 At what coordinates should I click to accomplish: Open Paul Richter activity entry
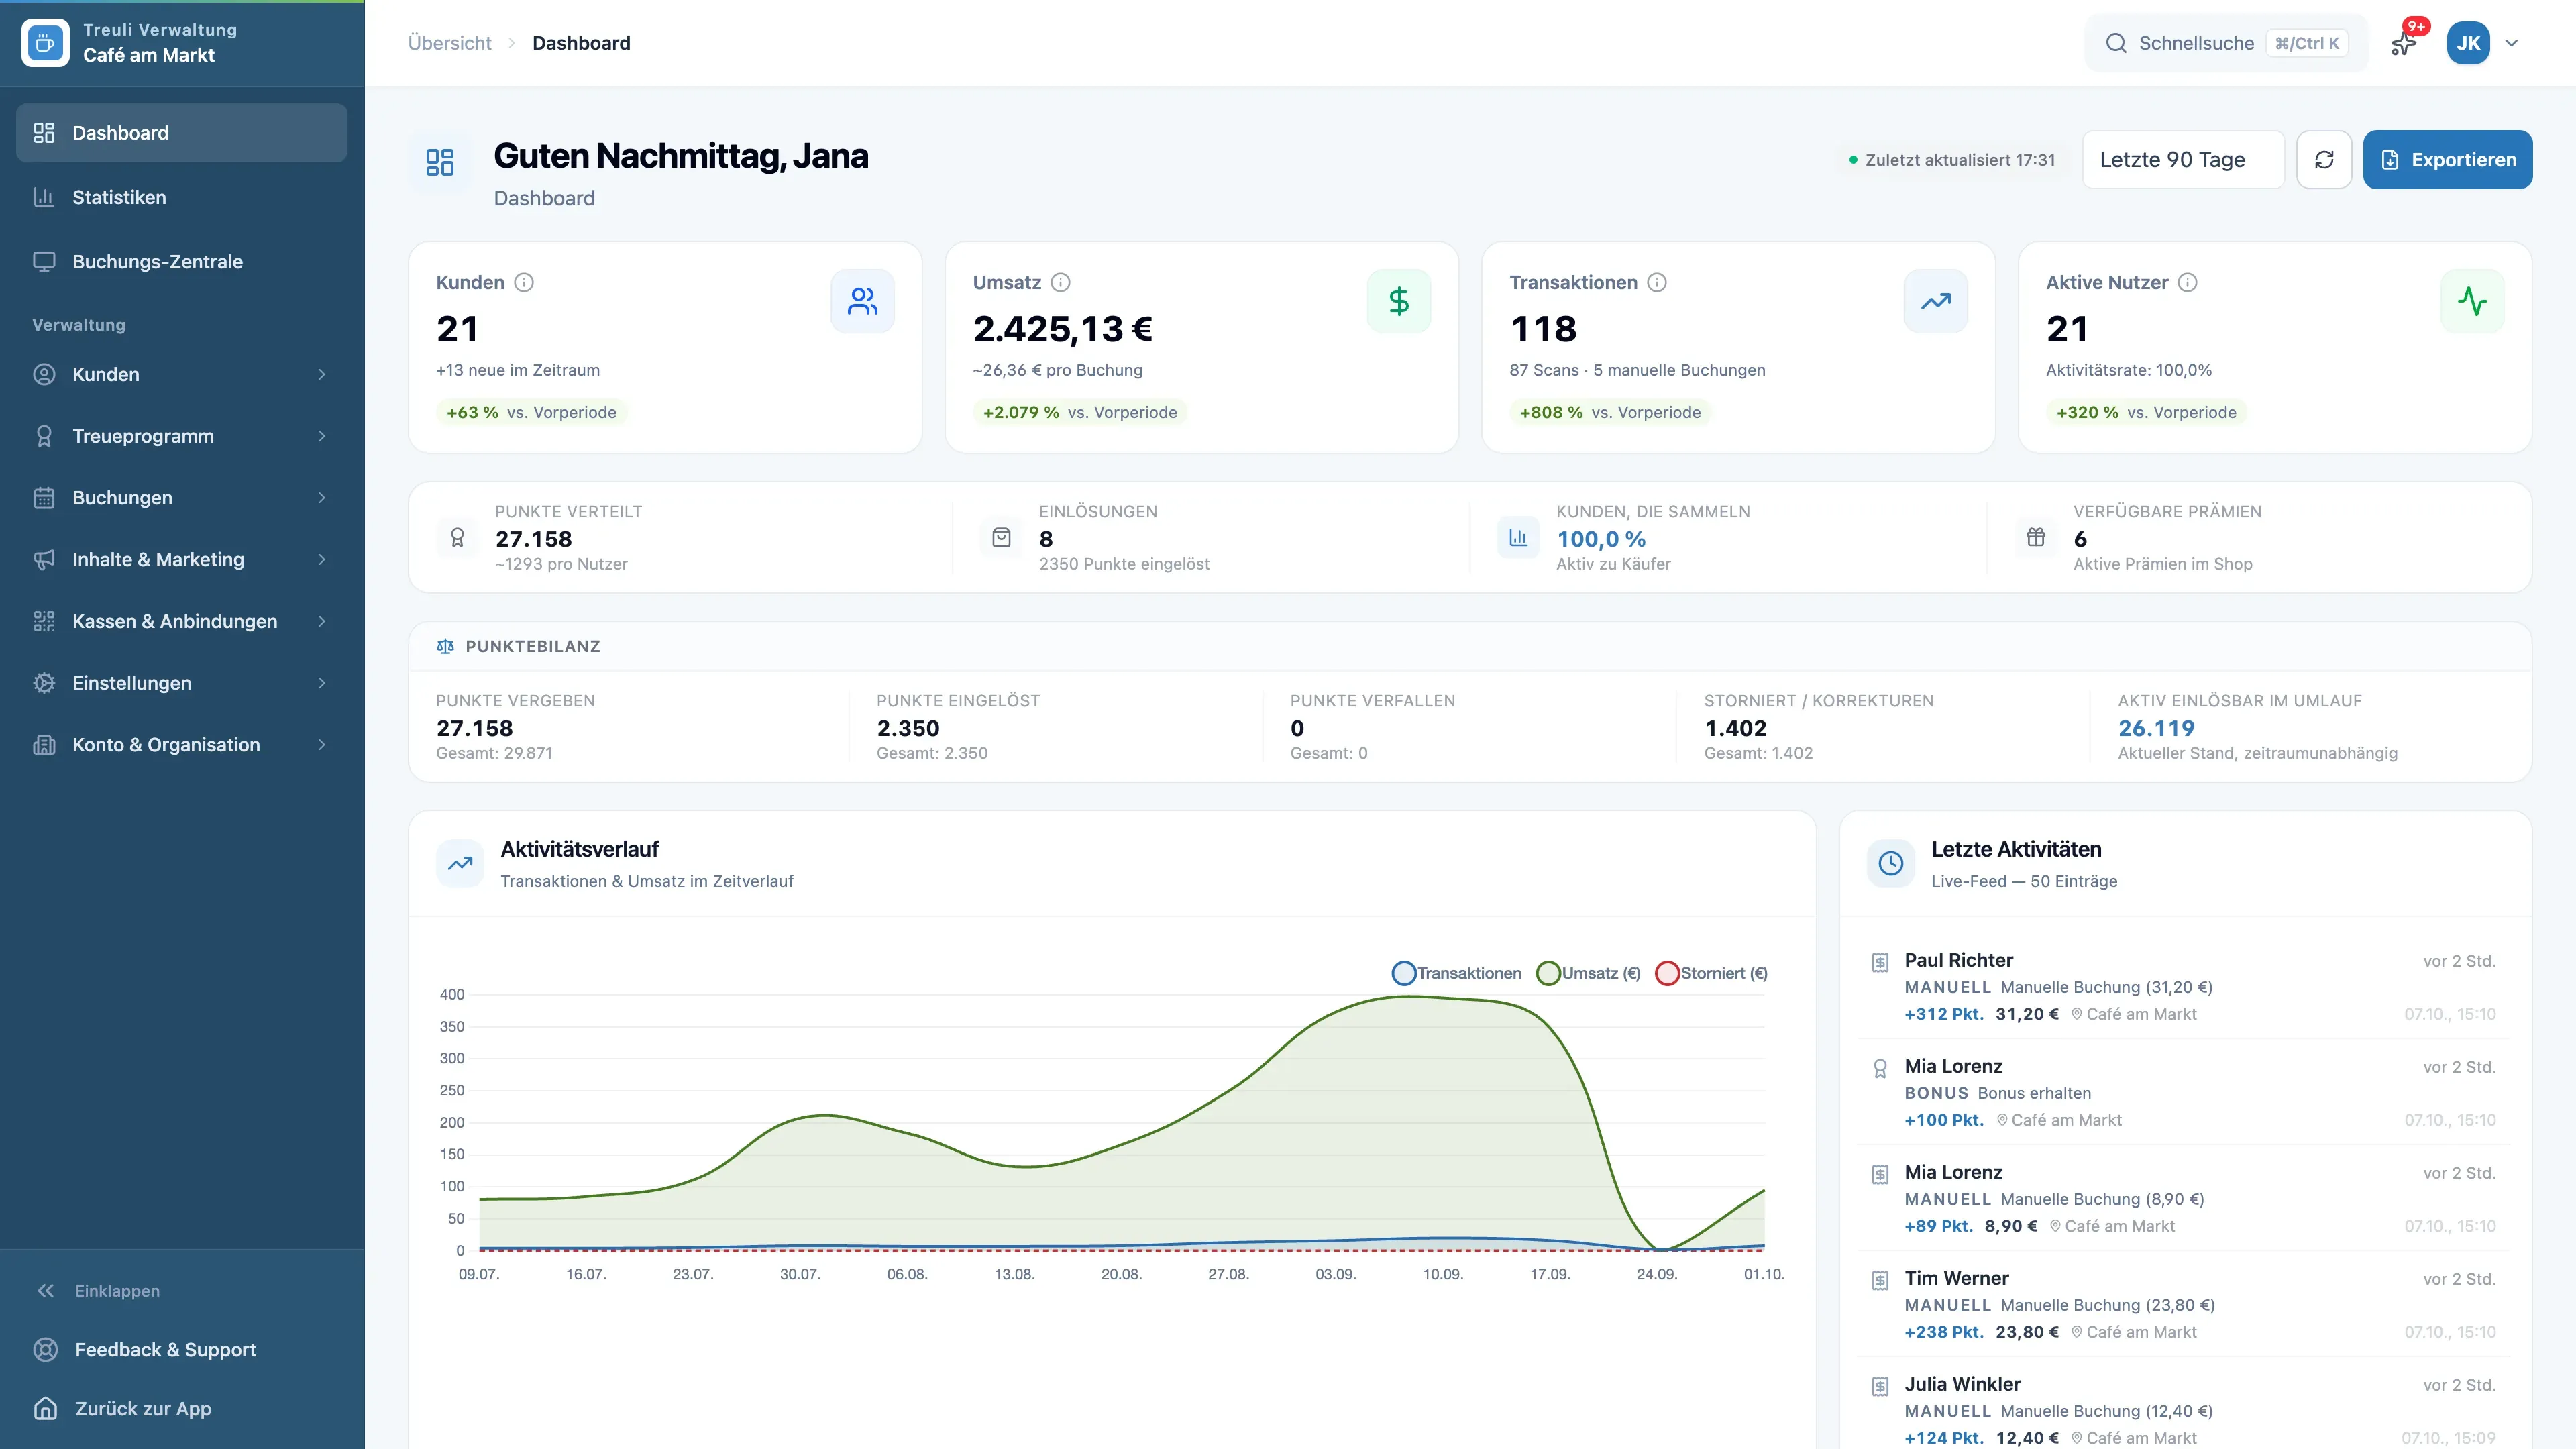click(x=2184, y=987)
